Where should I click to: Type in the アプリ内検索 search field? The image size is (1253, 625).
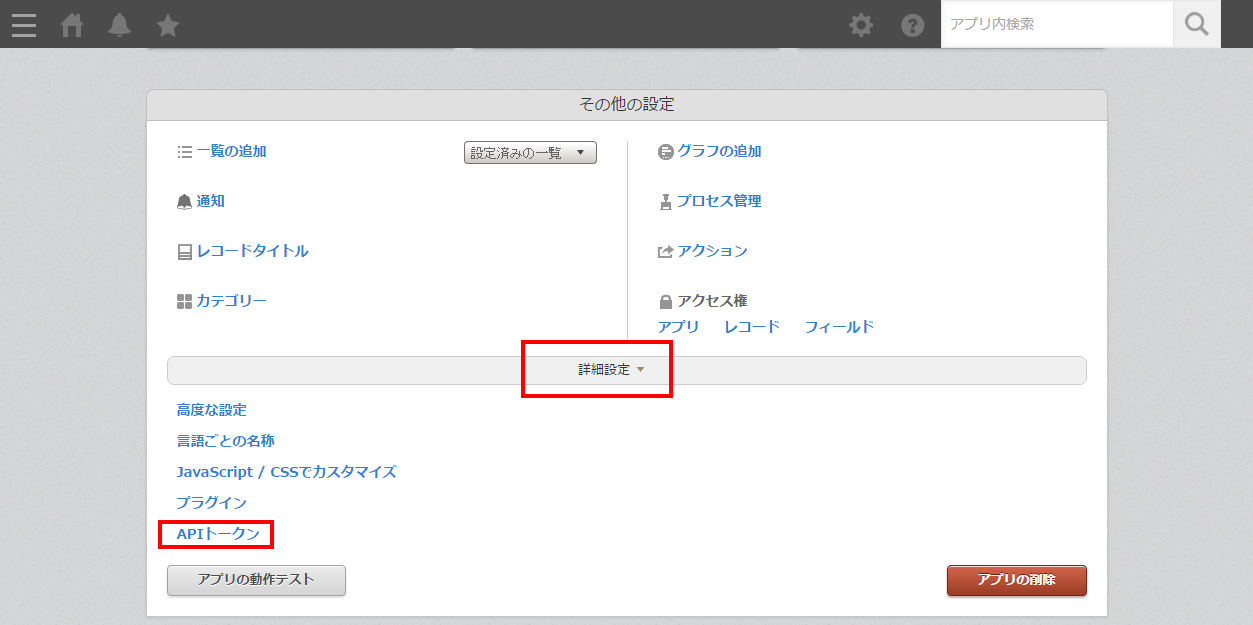pos(1056,24)
